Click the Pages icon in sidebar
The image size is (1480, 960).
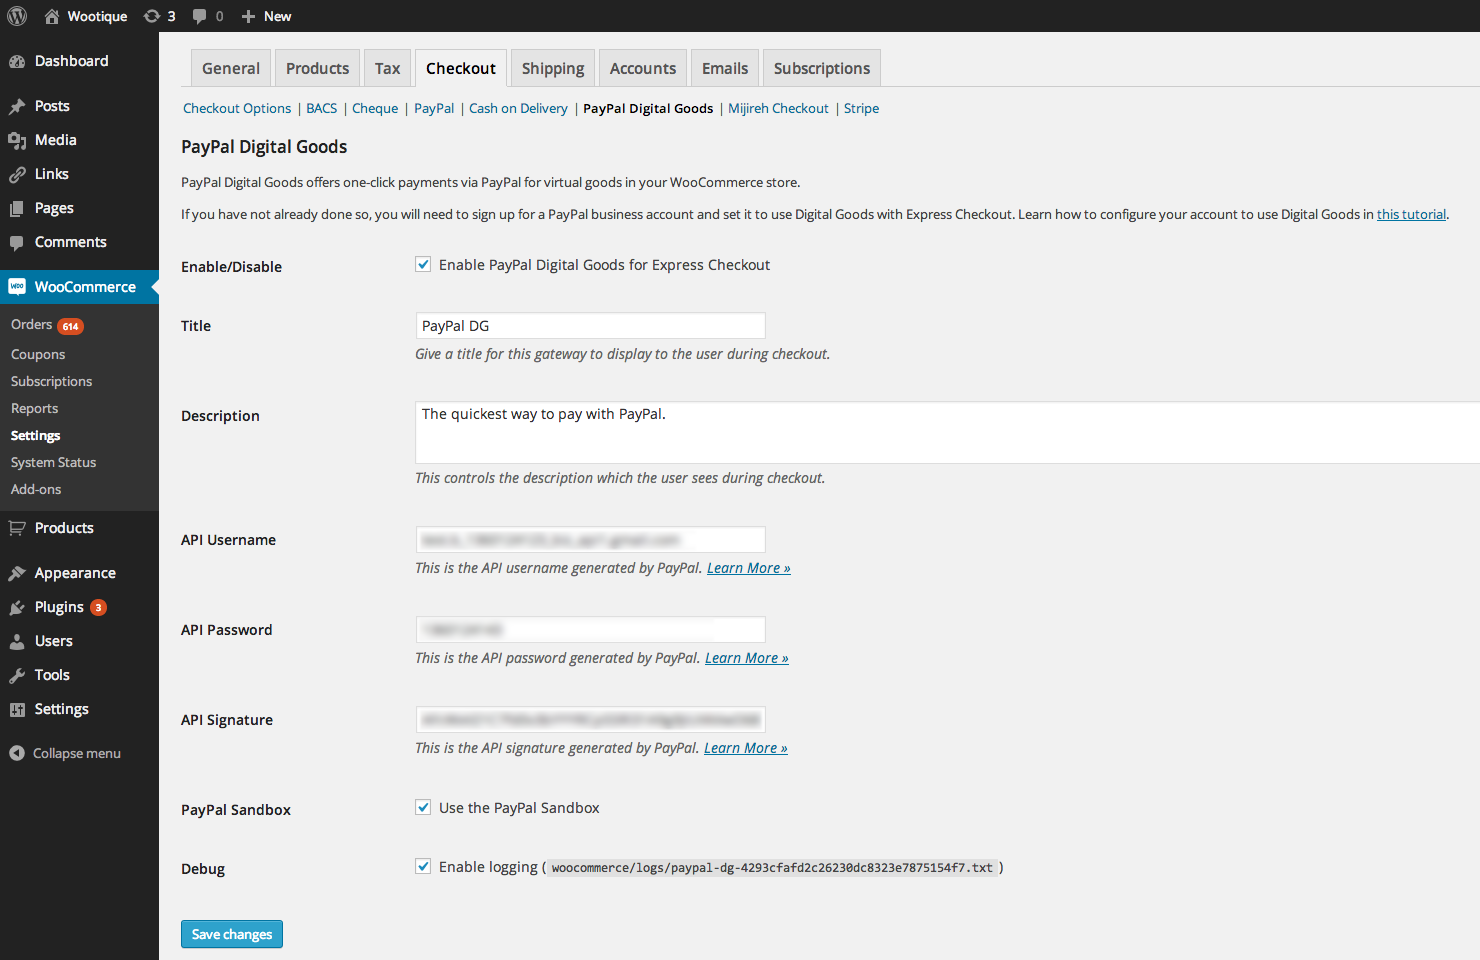[x=17, y=208]
